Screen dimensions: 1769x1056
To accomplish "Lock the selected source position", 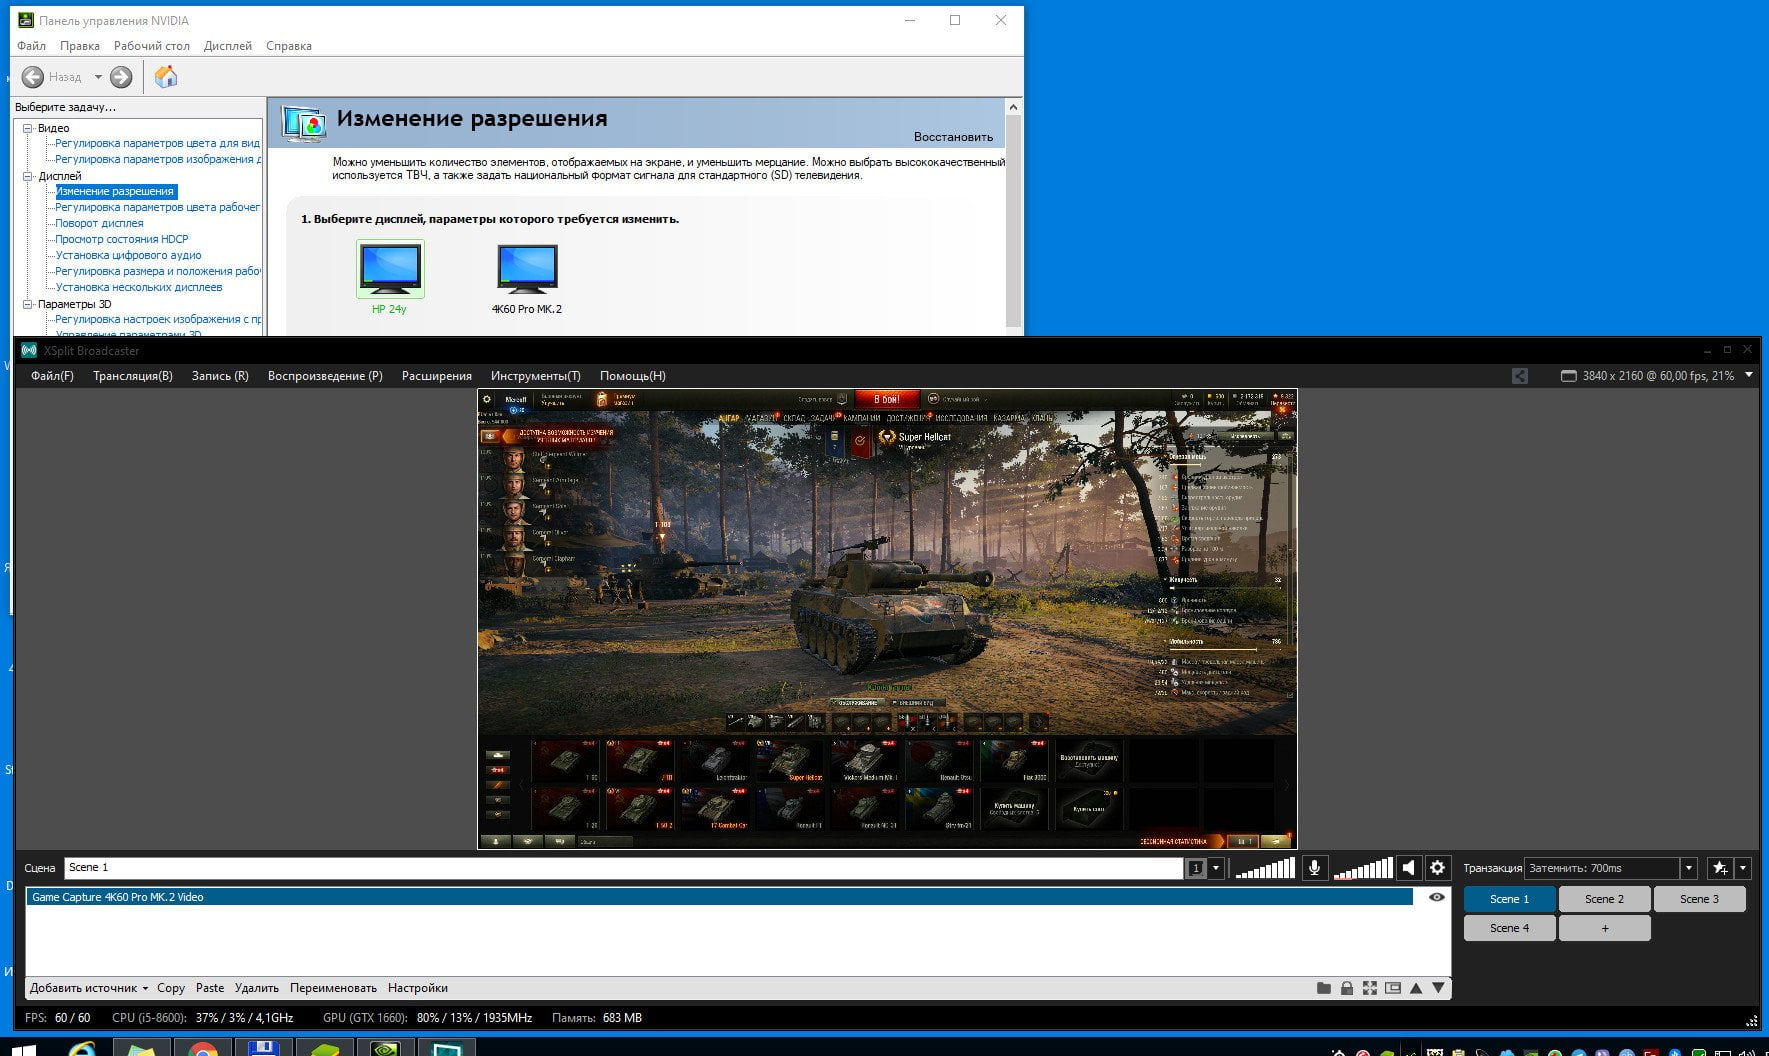I will coord(1347,988).
